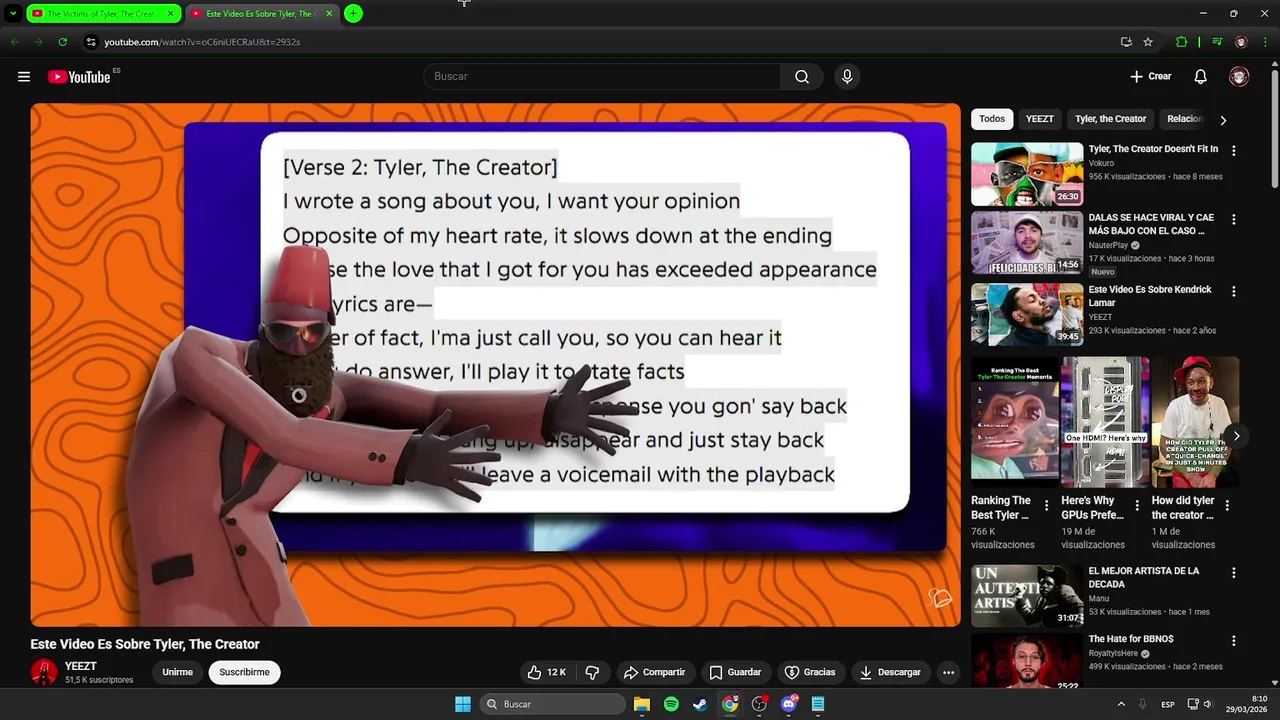Open Spotify from the taskbar
This screenshot has height=720, width=1280.
tap(671, 704)
